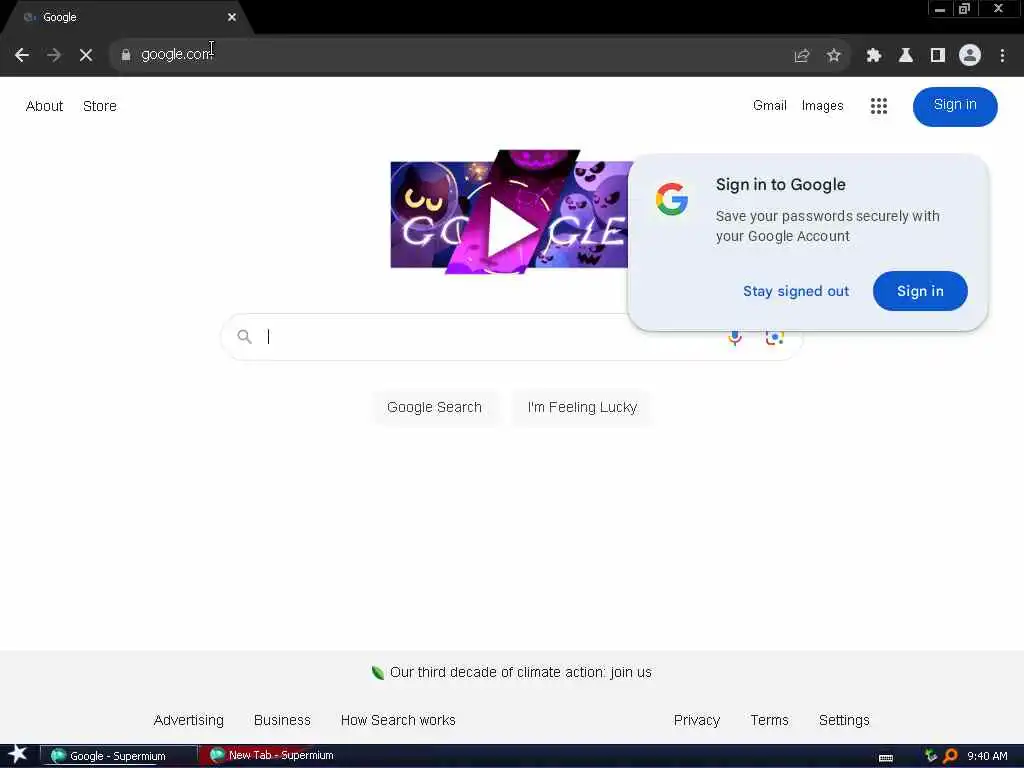Open the profile avatar menu
The height and width of the screenshot is (768, 1024).
pyautogui.click(x=970, y=56)
